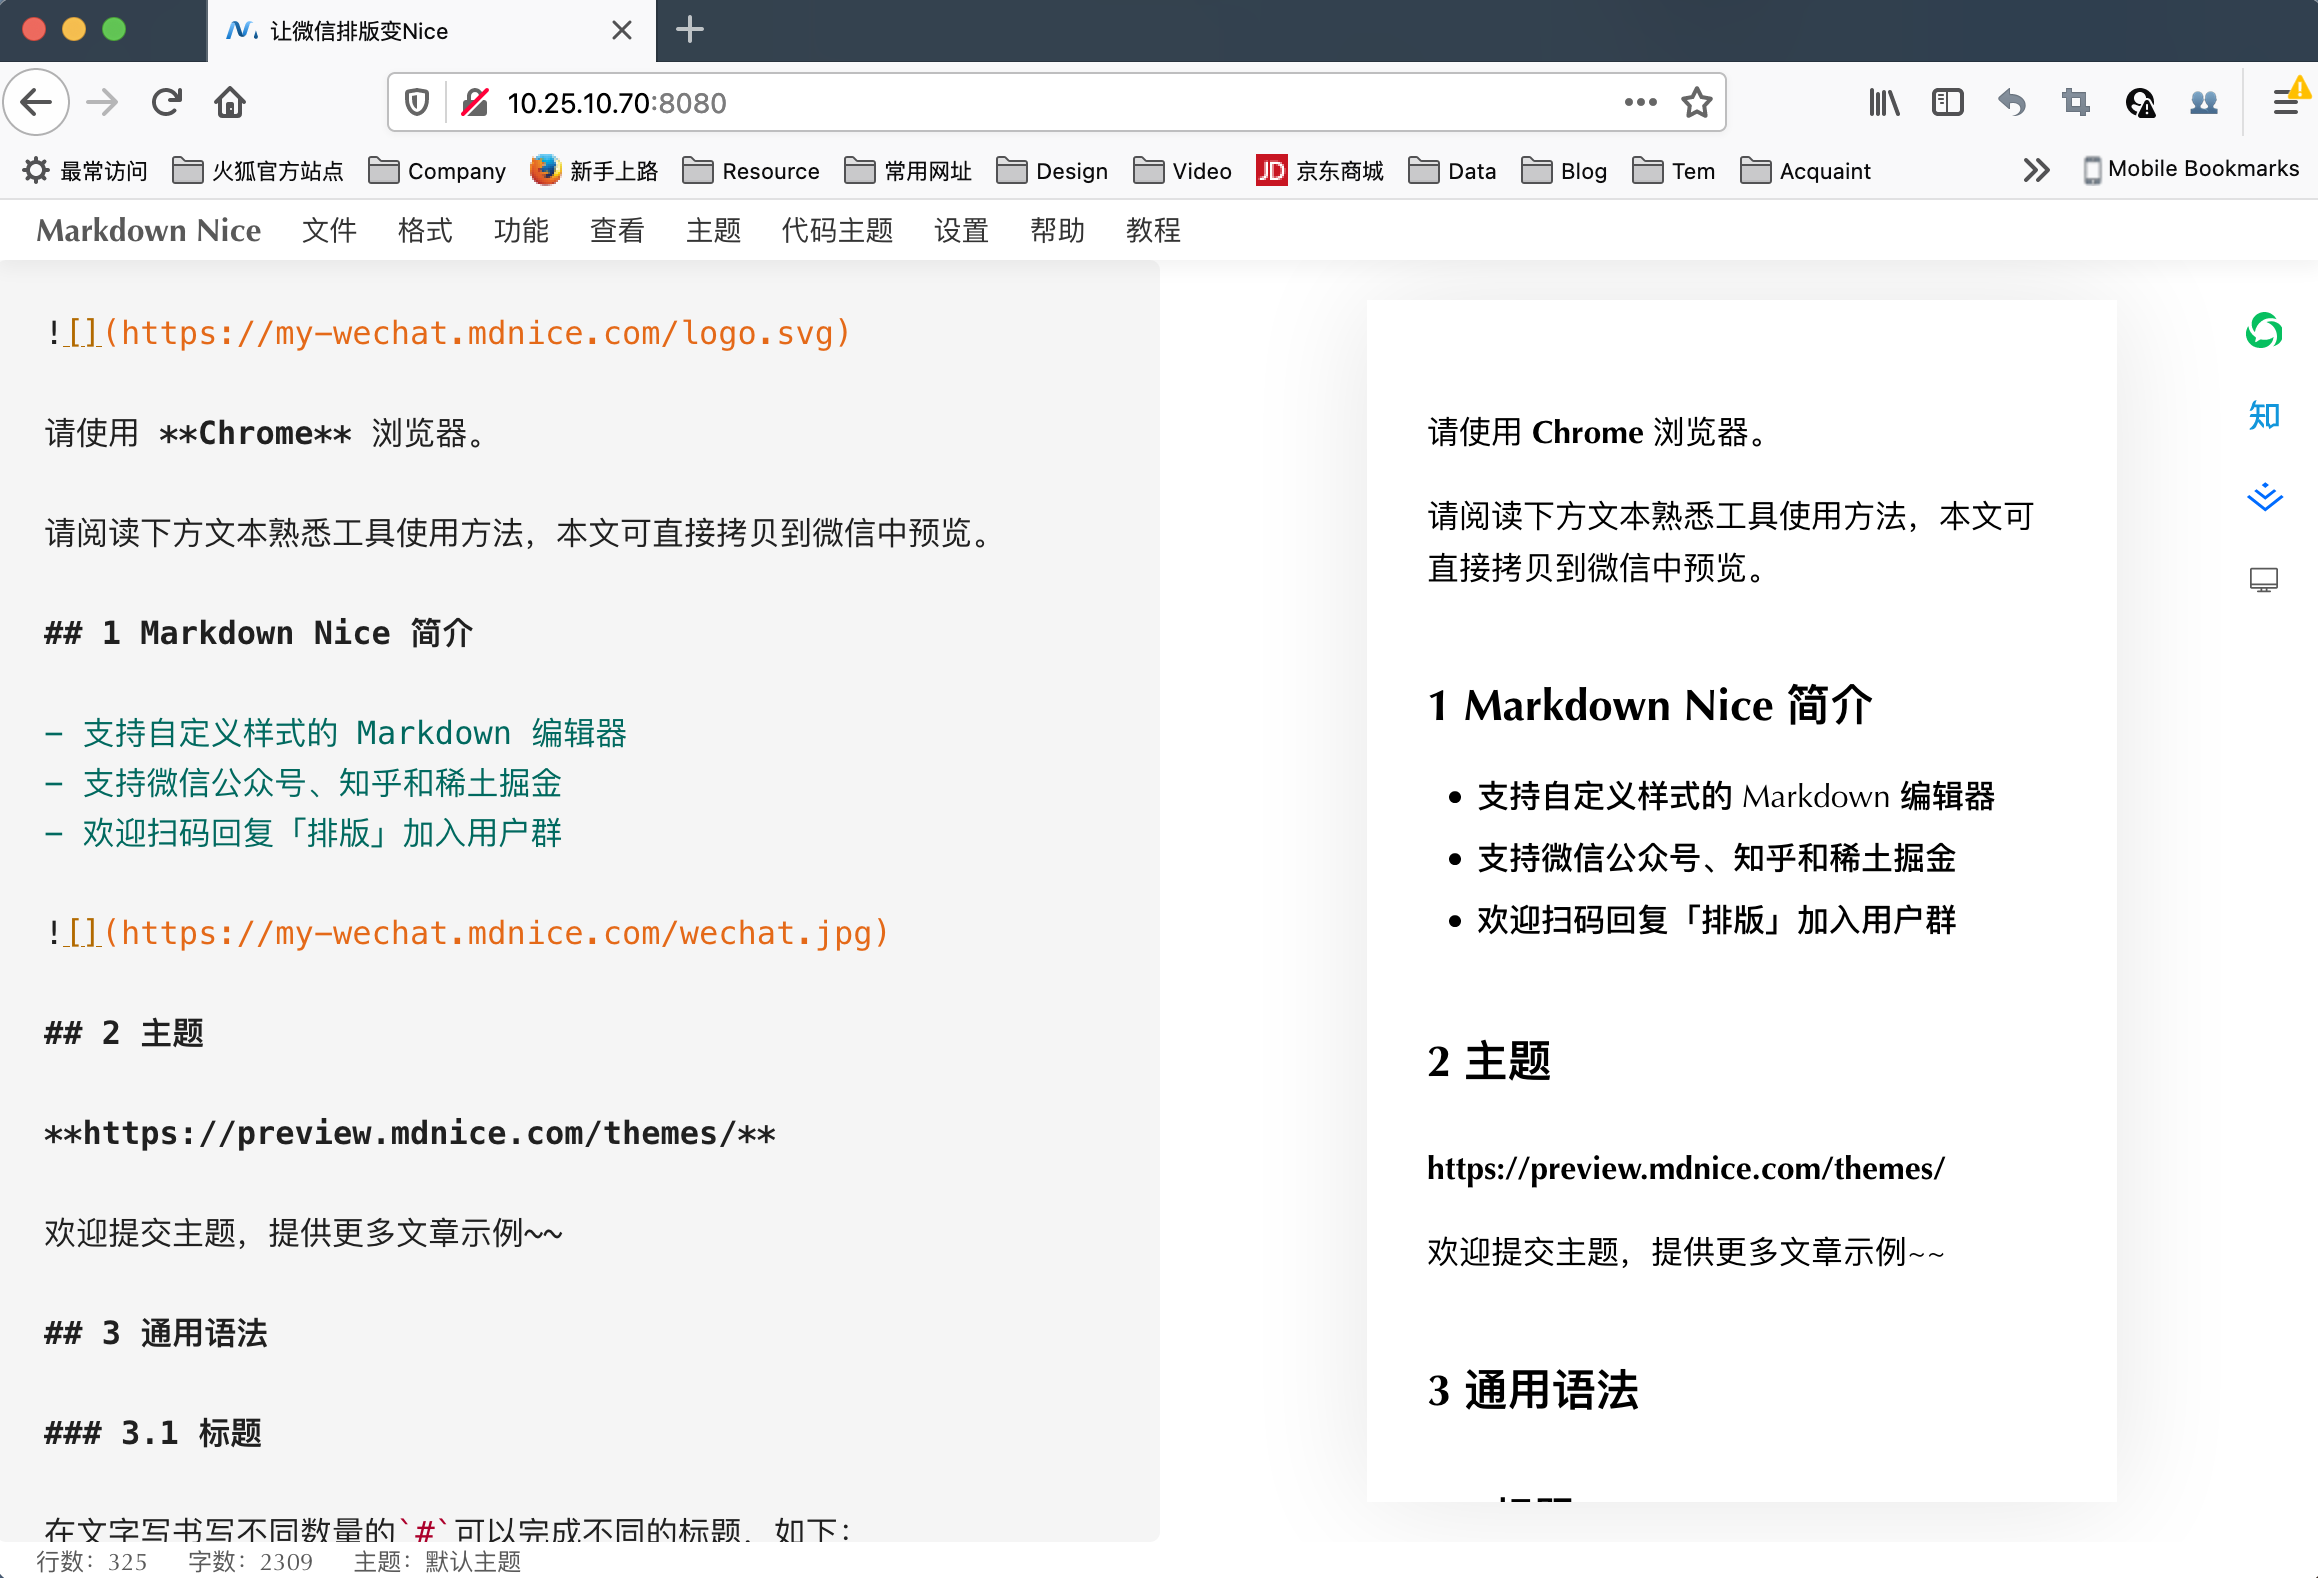Open Design bookmark folder
This screenshot has height=1578, width=2318.
[1052, 171]
